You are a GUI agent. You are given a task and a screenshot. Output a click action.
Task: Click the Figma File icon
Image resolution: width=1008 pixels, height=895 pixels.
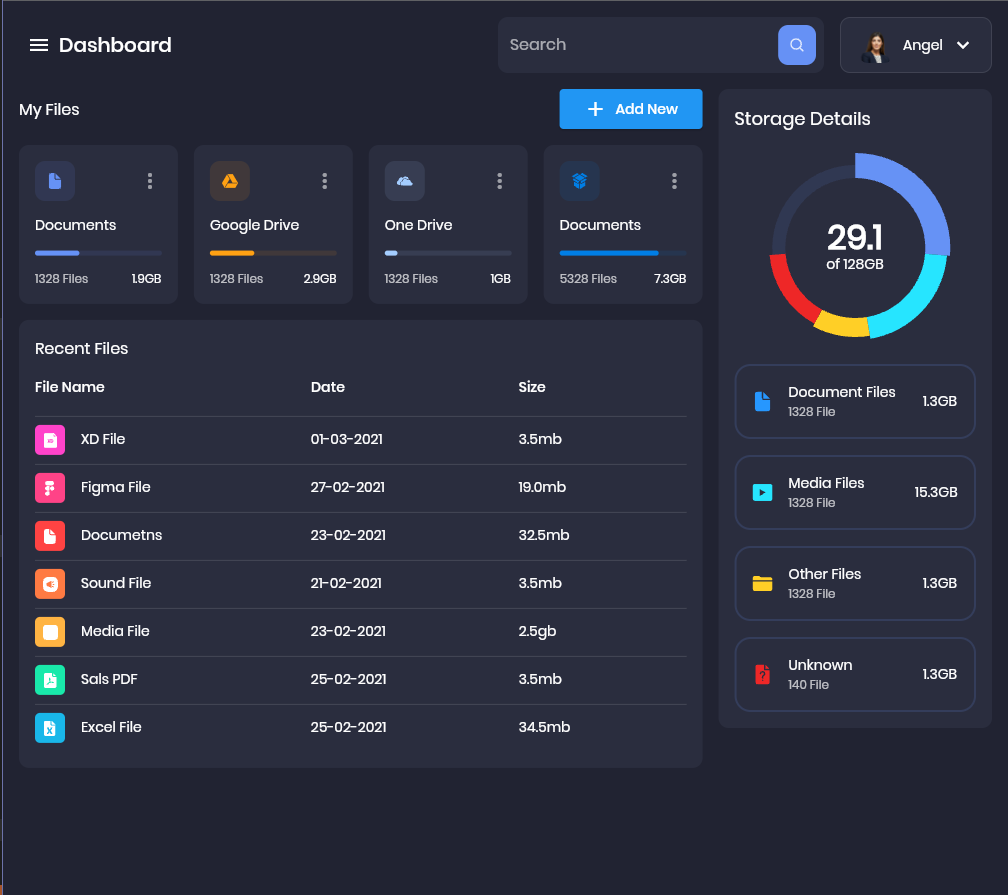tap(50, 488)
